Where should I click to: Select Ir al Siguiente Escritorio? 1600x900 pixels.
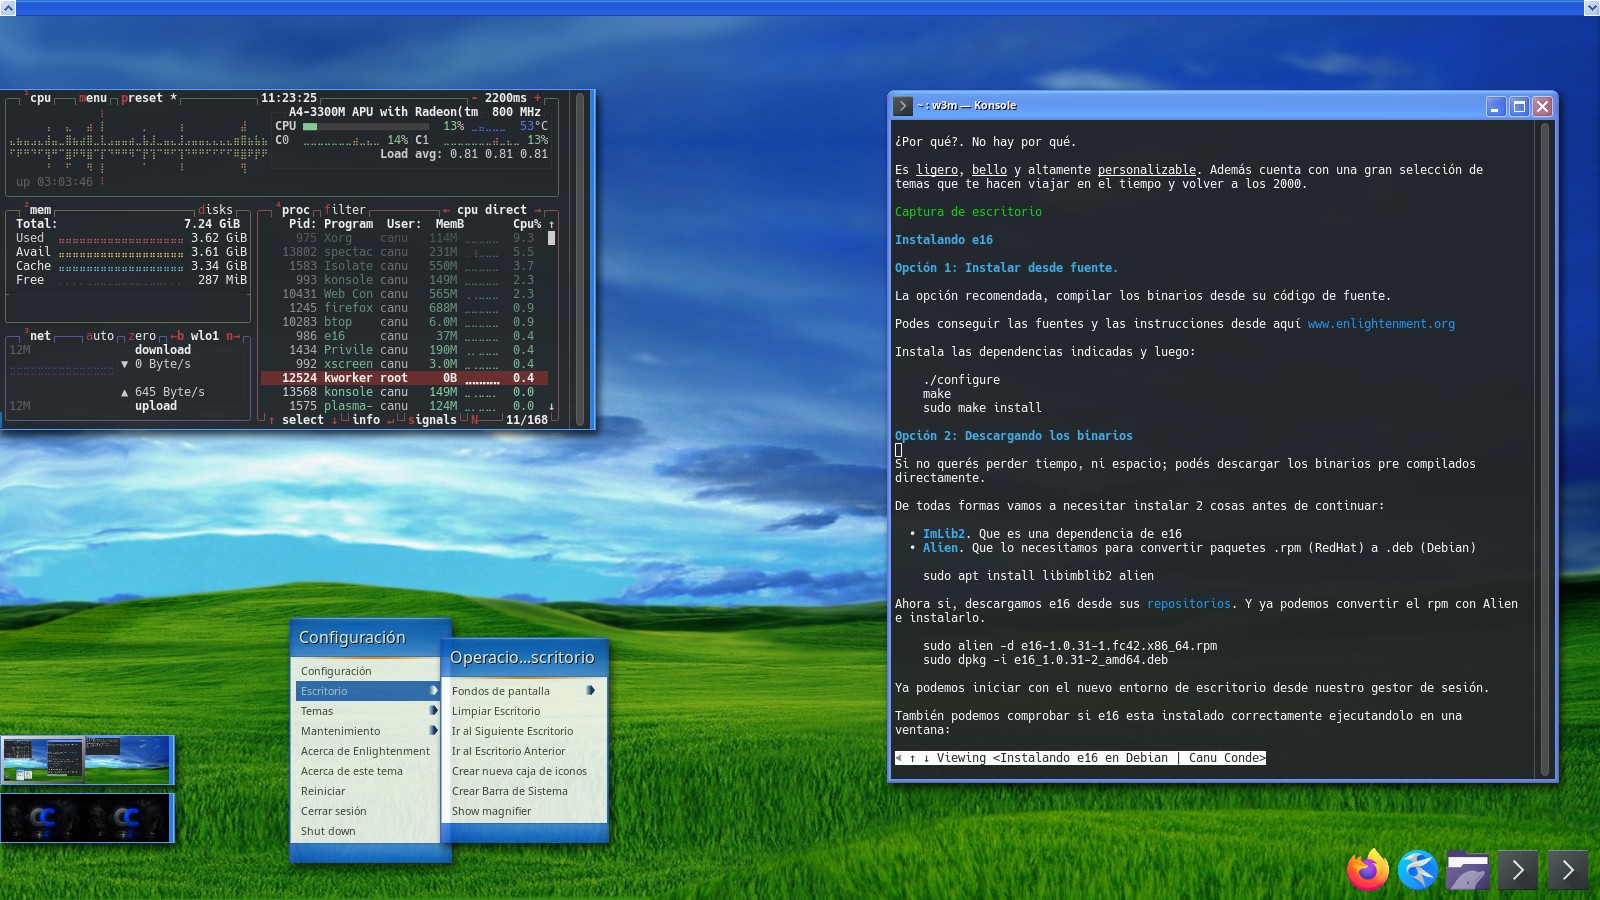click(x=524, y=731)
